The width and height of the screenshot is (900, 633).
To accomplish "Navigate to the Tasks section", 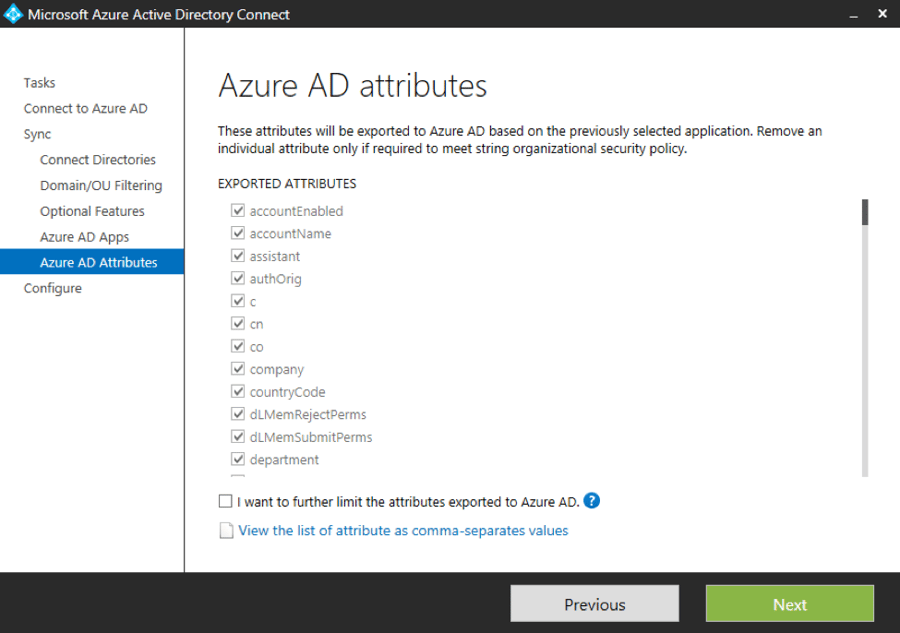I will pyautogui.click(x=39, y=83).
